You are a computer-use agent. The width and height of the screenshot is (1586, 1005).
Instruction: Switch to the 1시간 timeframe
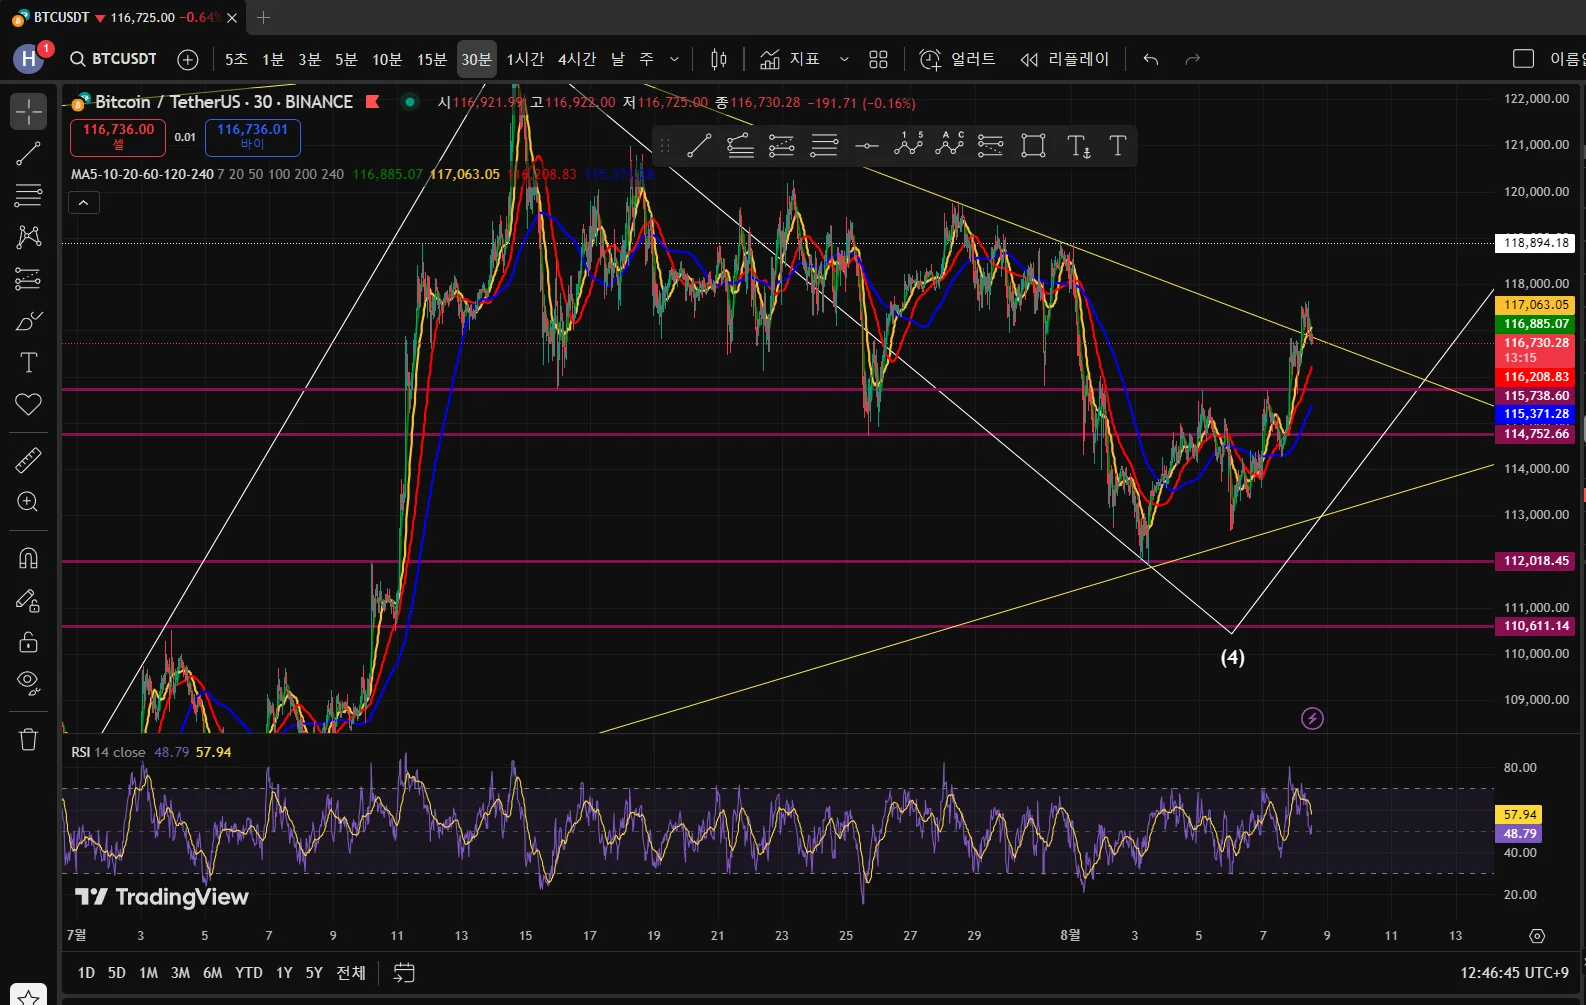525,59
